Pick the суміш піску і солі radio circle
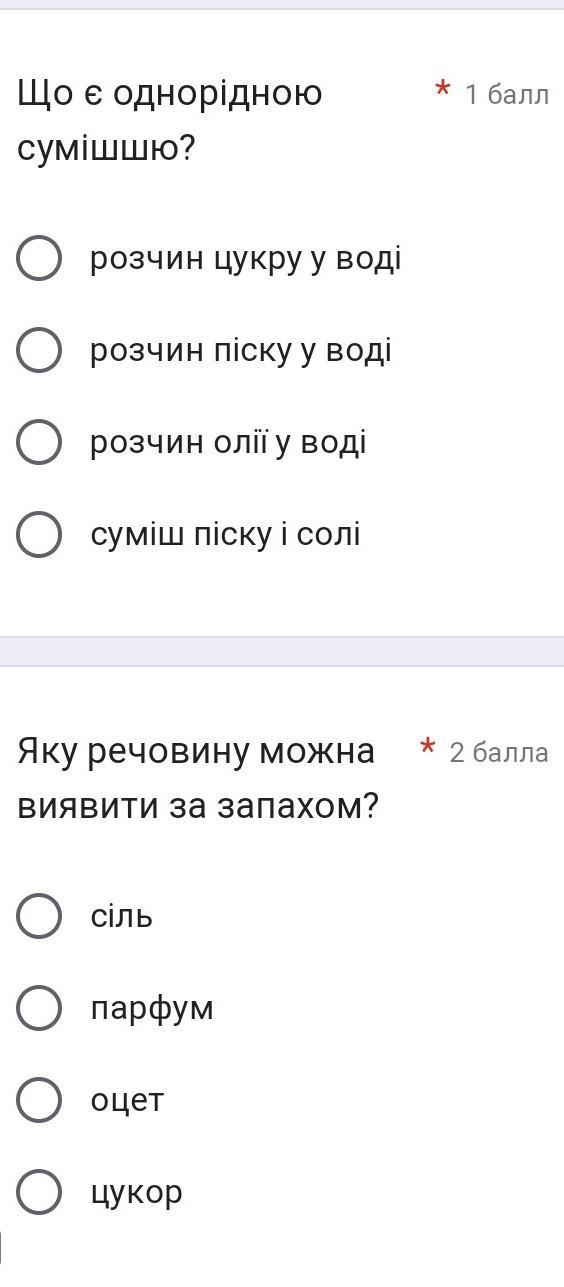 [x=39, y=535]
